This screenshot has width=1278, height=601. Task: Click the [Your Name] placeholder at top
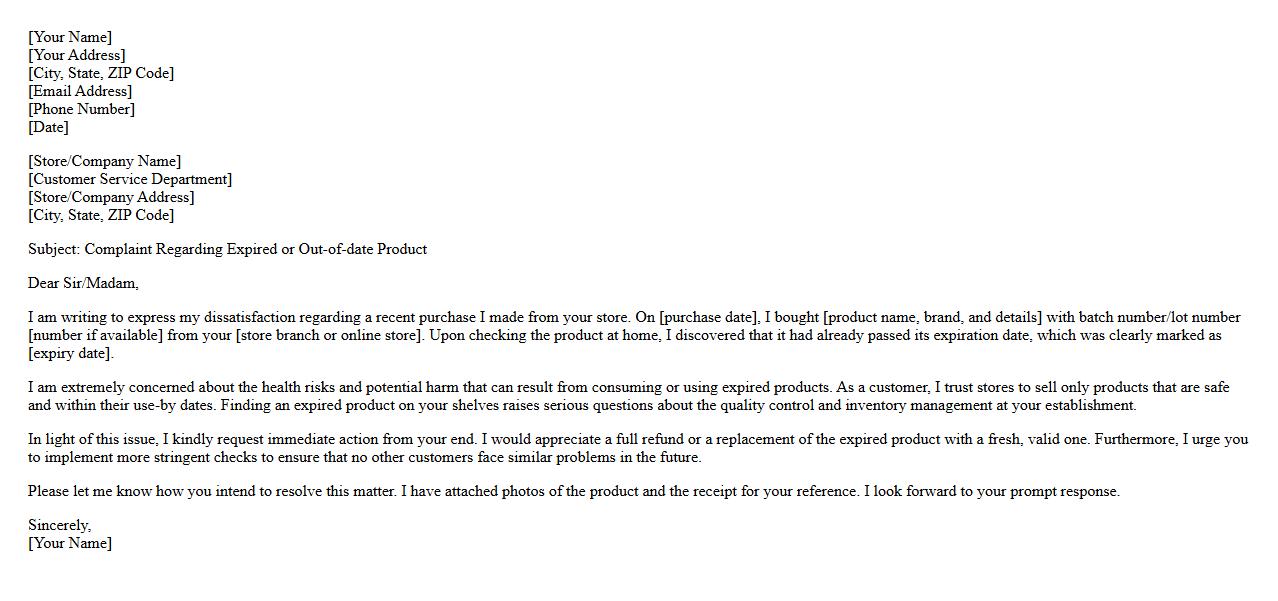(70, 37)
